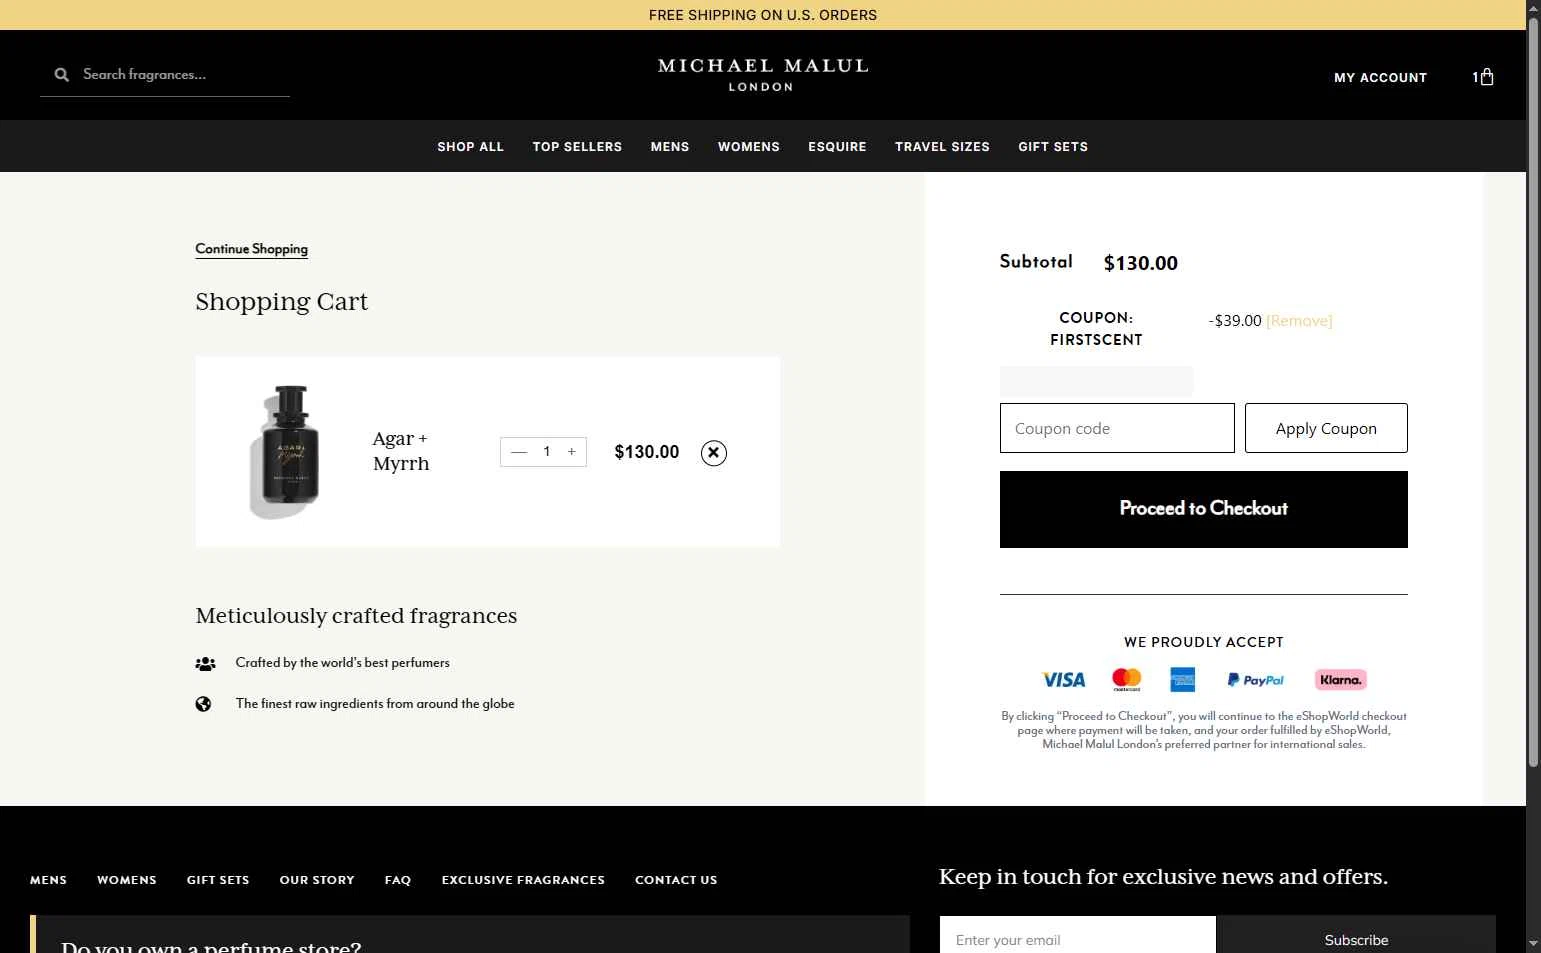
Task: Open Gift Sets menu item
Action: click(x=1053, y=147)
